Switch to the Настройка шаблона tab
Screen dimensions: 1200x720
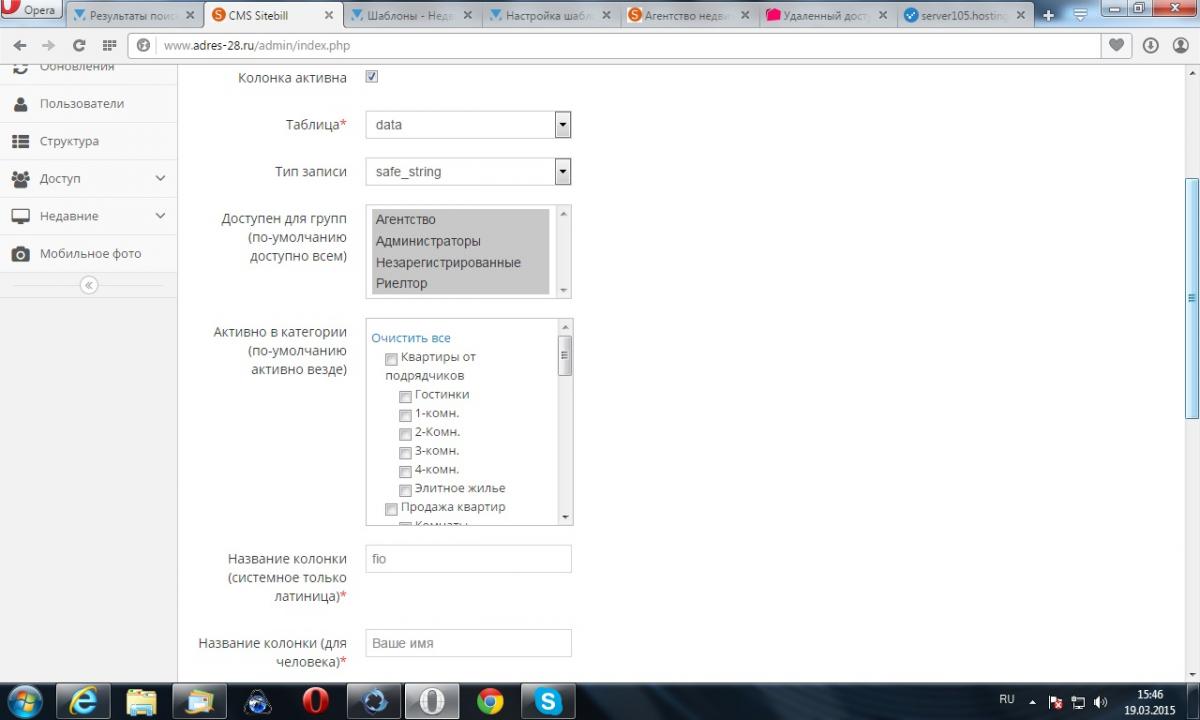551,16
